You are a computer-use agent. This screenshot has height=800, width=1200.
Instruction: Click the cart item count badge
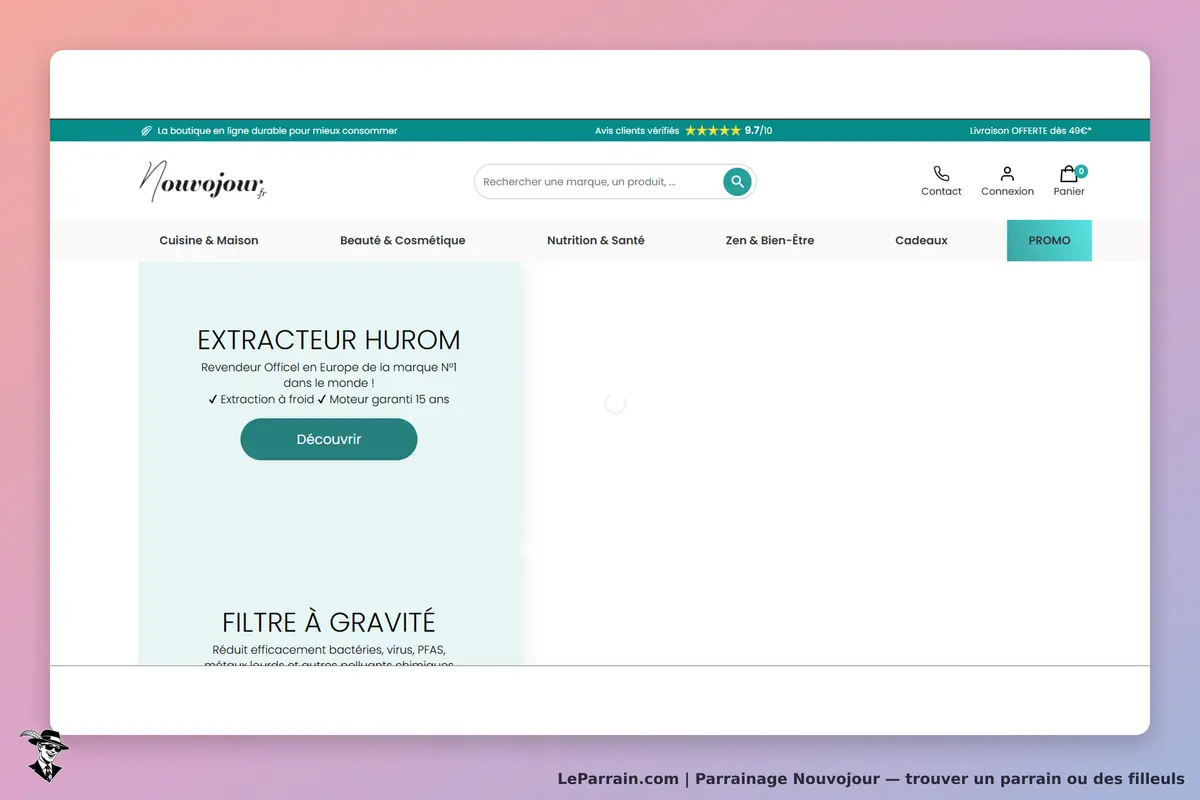[x=1081, y=171]
